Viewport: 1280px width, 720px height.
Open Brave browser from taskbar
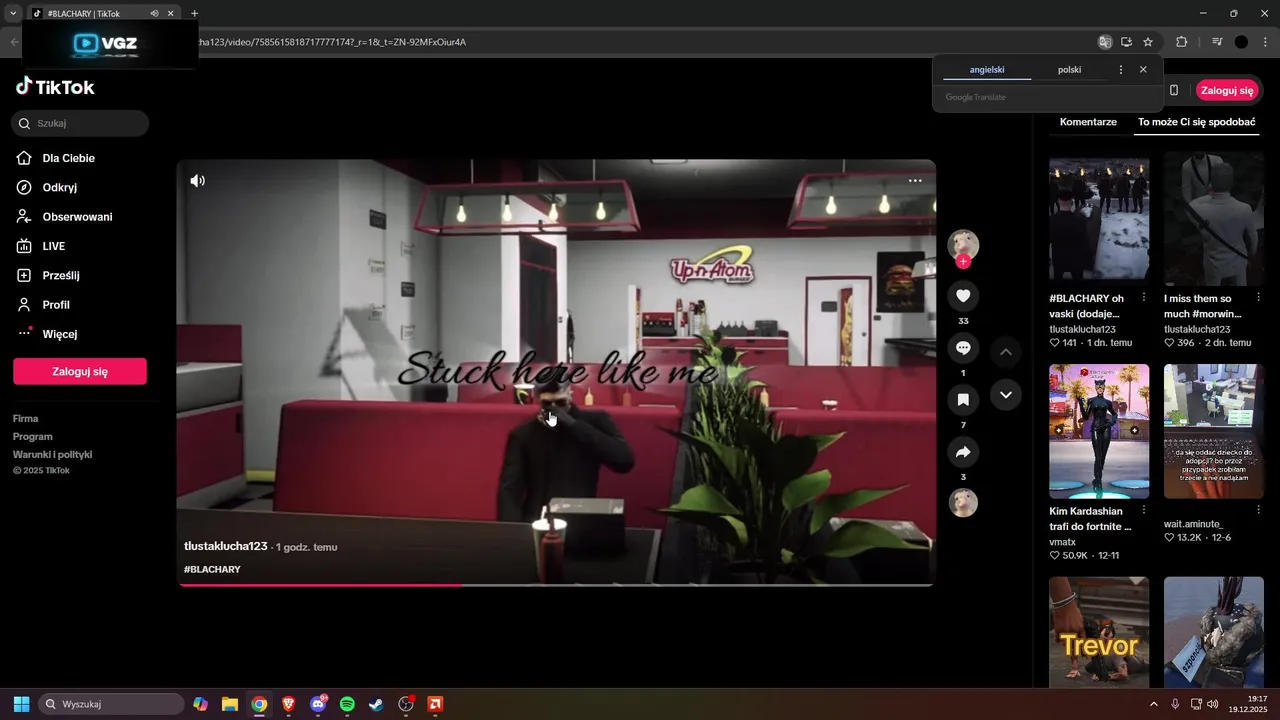[289, 704]
